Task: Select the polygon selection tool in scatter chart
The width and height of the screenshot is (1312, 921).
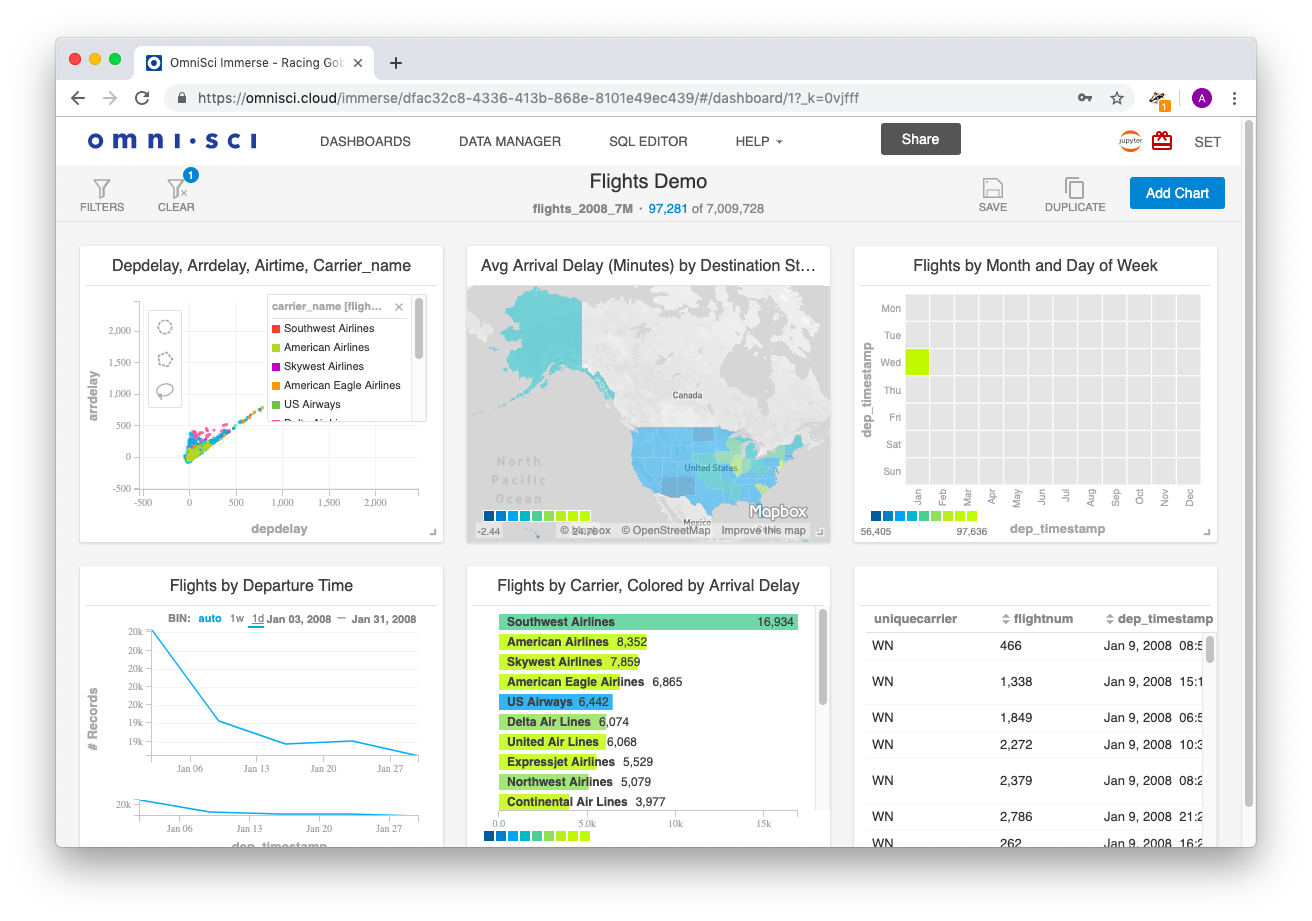Action: point(166,359)
